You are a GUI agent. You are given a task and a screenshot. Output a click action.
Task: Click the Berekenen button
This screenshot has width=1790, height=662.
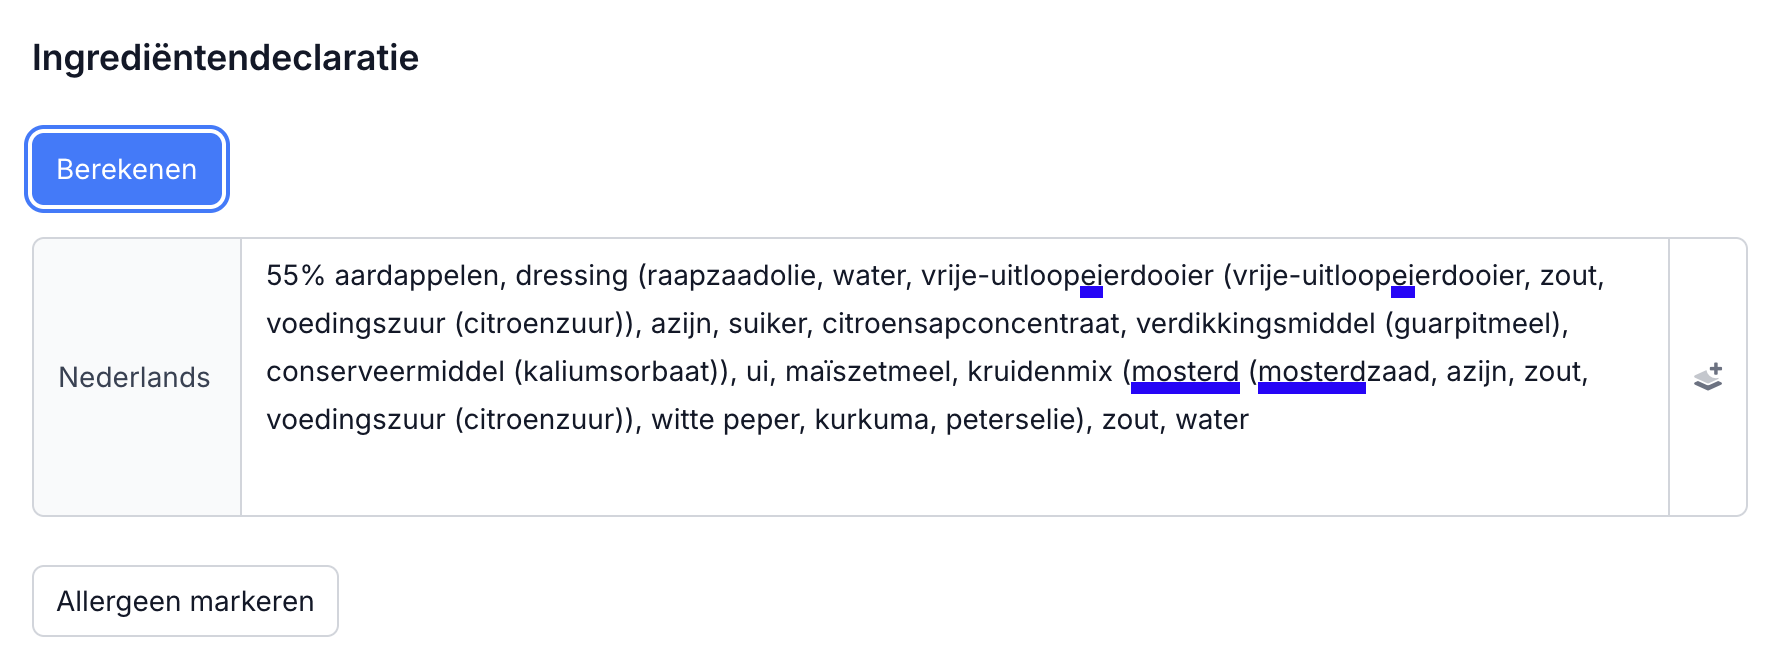[x=126, y=168]
